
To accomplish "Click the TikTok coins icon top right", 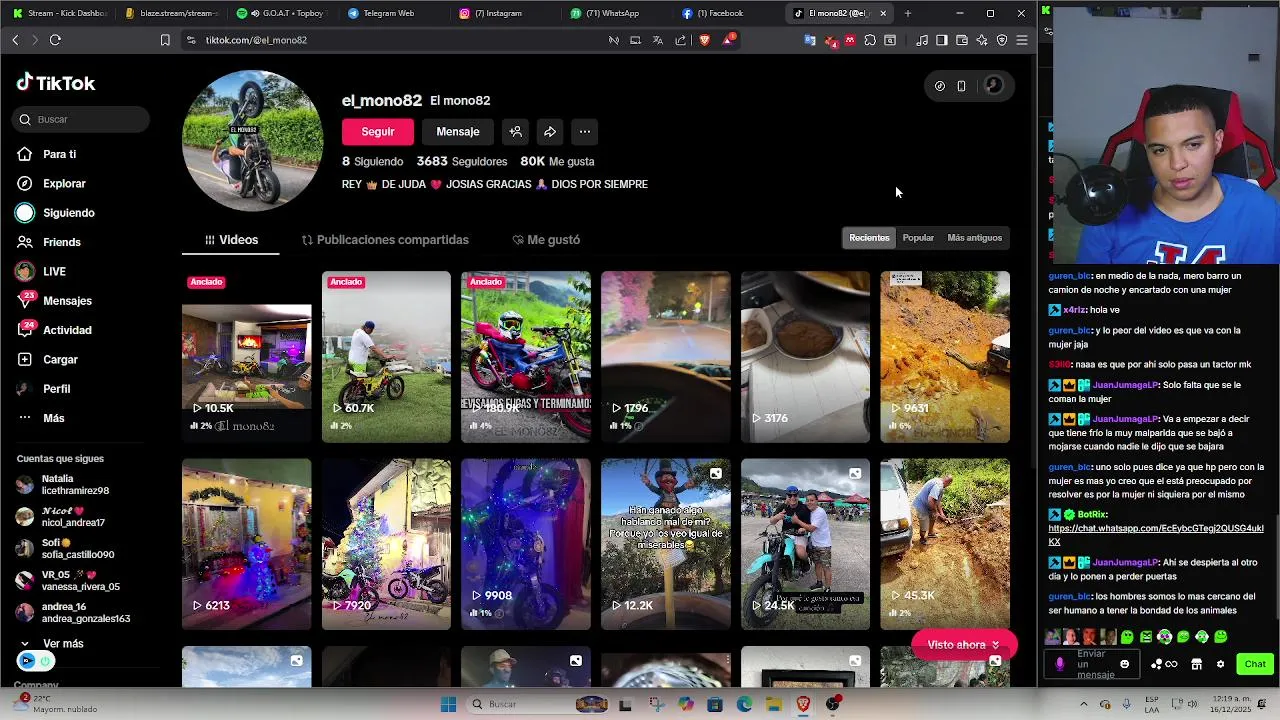I will 940,86.
